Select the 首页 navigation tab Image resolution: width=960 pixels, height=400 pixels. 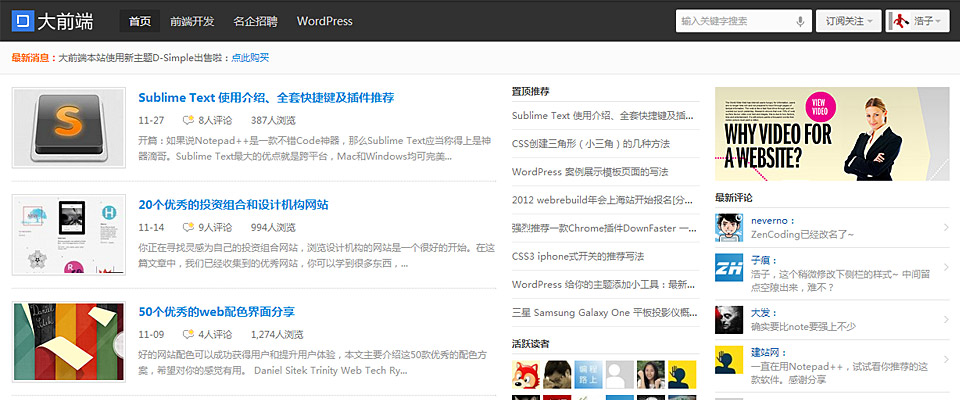(140, 21)
